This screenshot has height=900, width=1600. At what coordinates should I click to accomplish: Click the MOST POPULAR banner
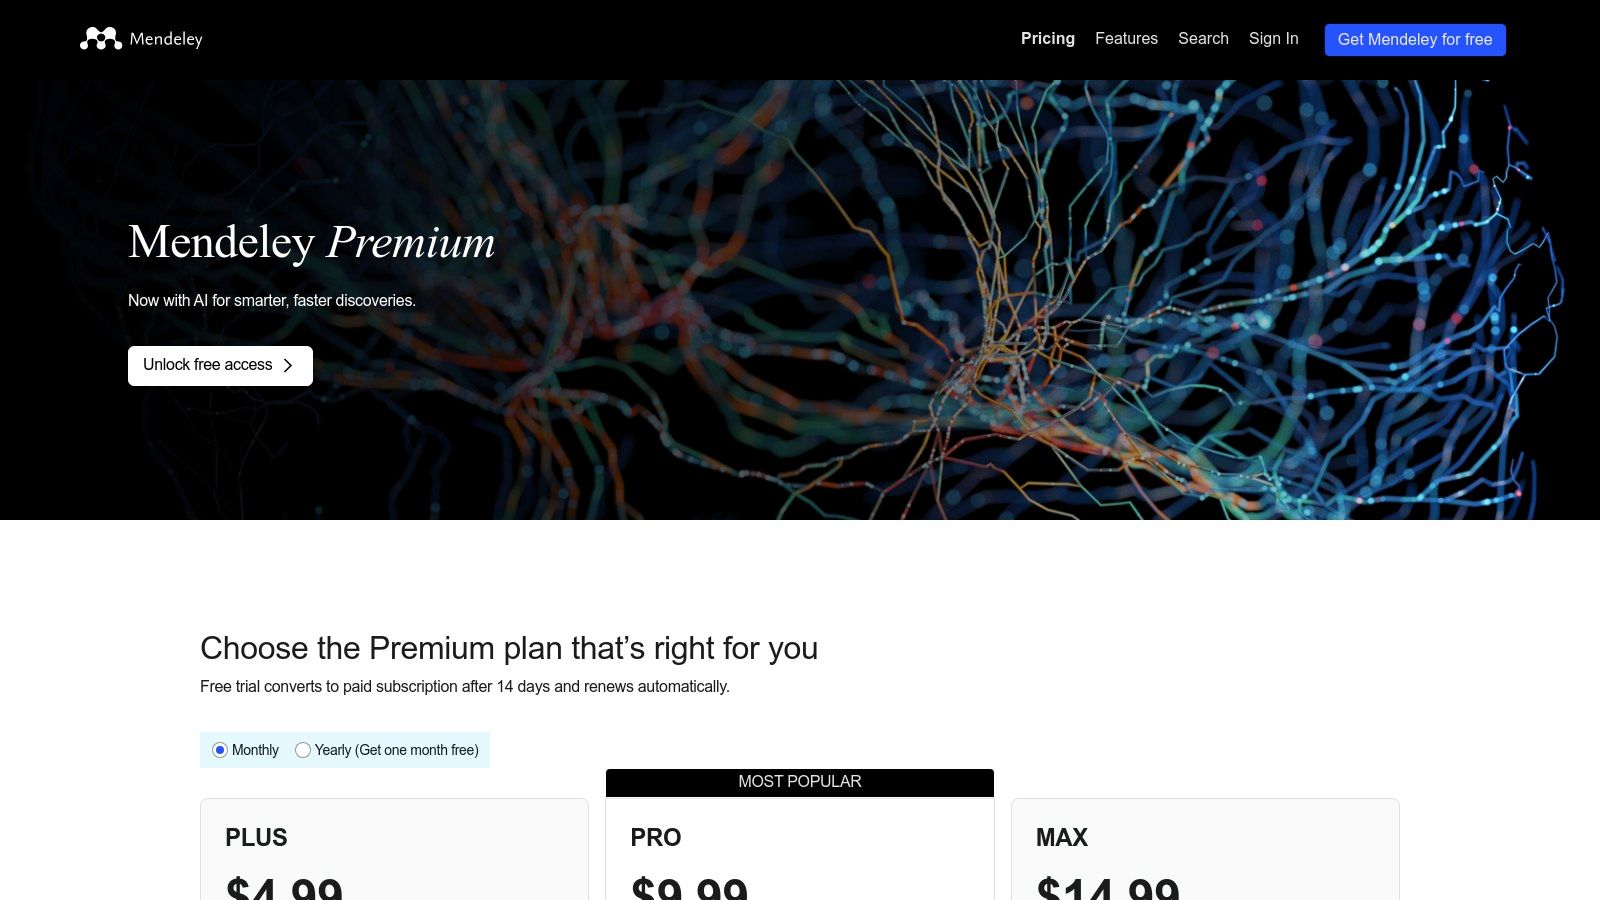click(x=799, y=782)
